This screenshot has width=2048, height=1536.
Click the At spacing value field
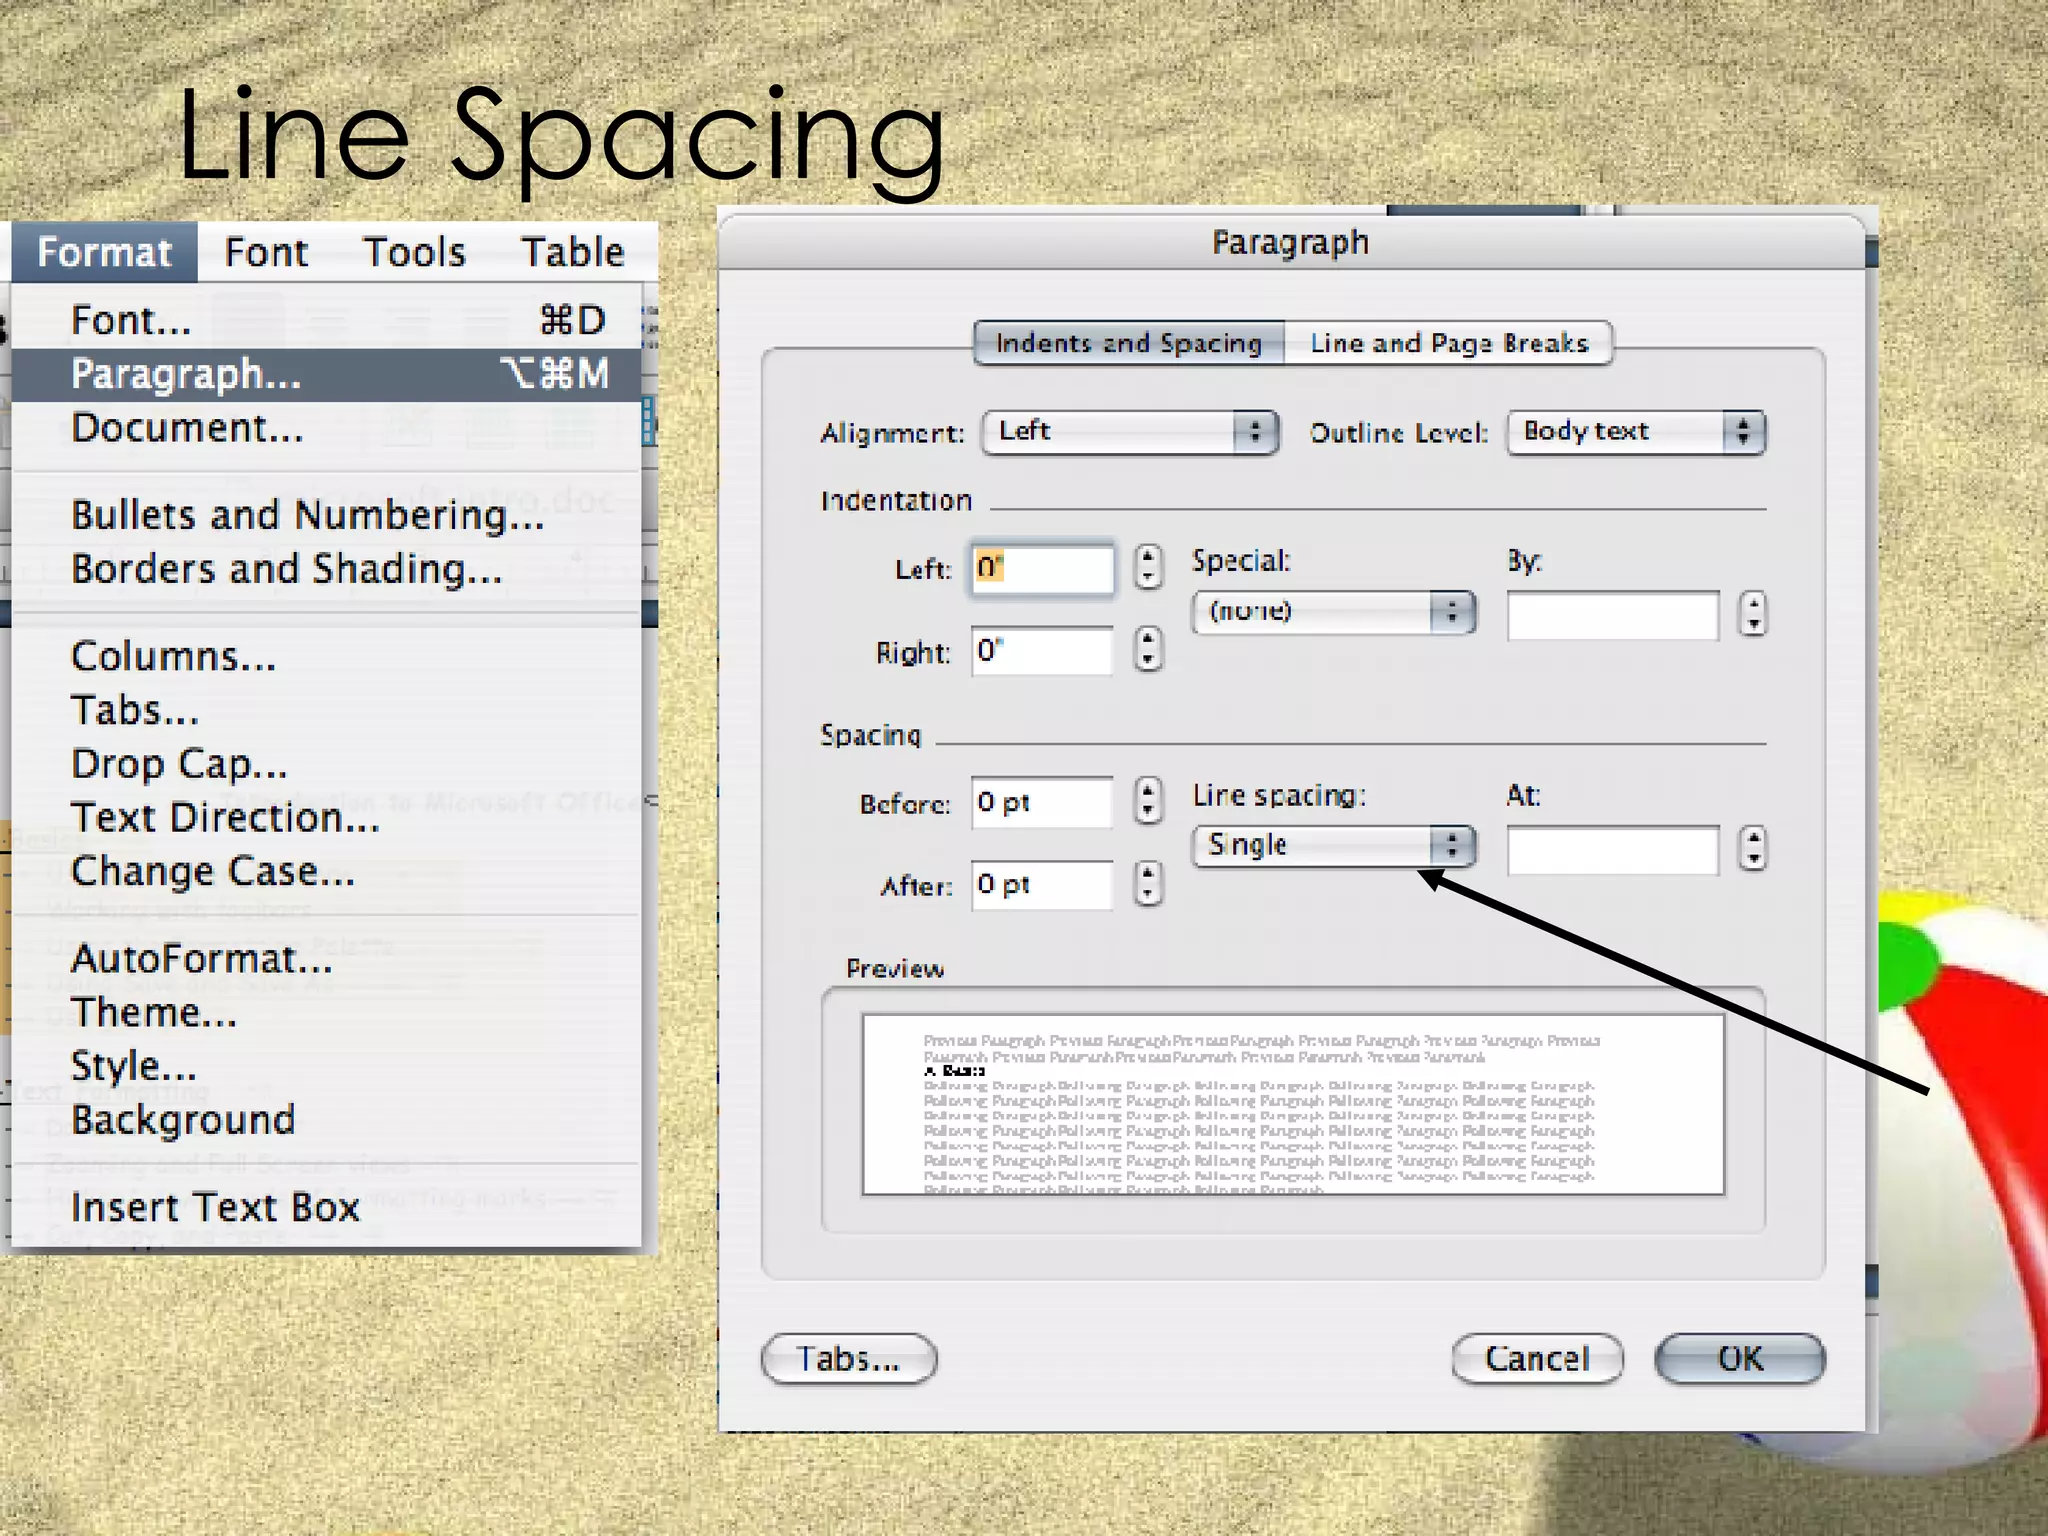tap(1613, 850)
